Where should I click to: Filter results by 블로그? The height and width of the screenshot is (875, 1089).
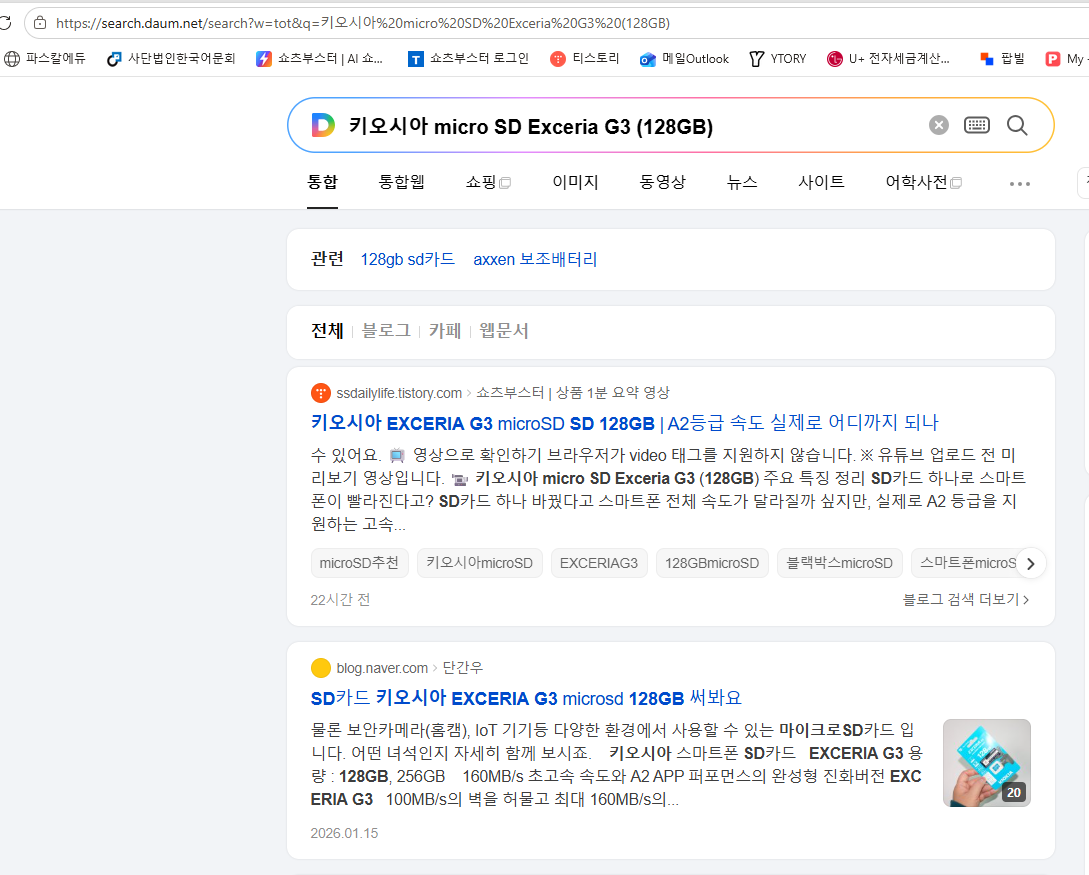click(386, 331)
